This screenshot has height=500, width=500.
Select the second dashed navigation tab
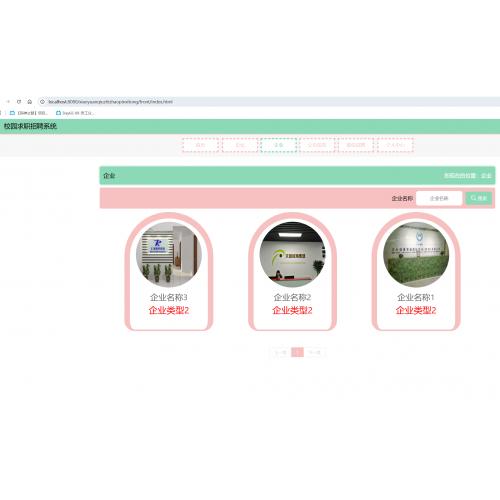[240, 145]
